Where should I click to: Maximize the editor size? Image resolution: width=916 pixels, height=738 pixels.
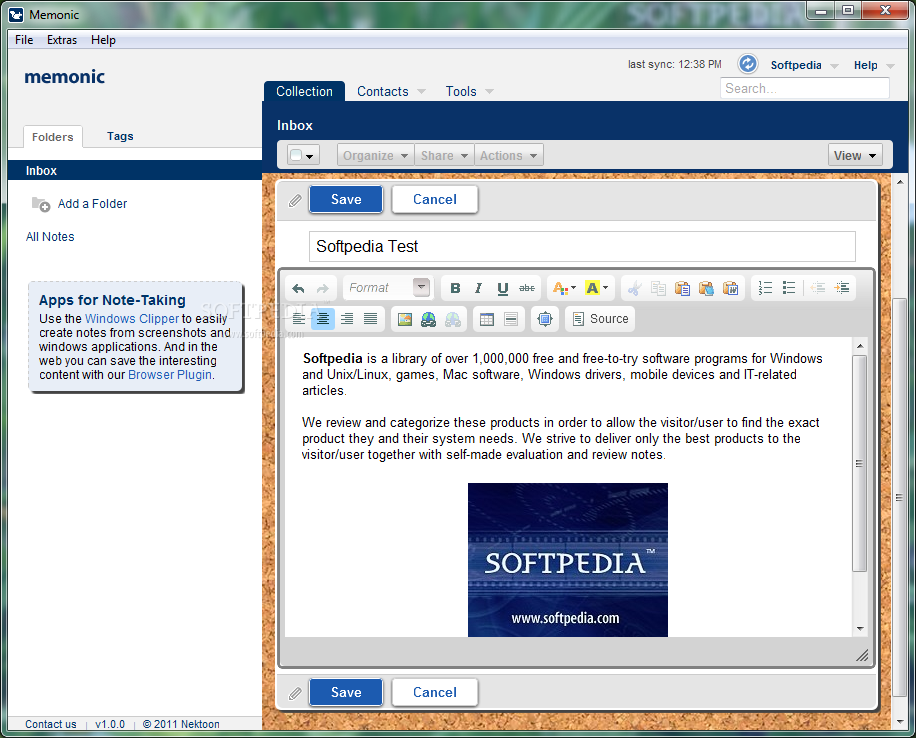click(545, 319)
